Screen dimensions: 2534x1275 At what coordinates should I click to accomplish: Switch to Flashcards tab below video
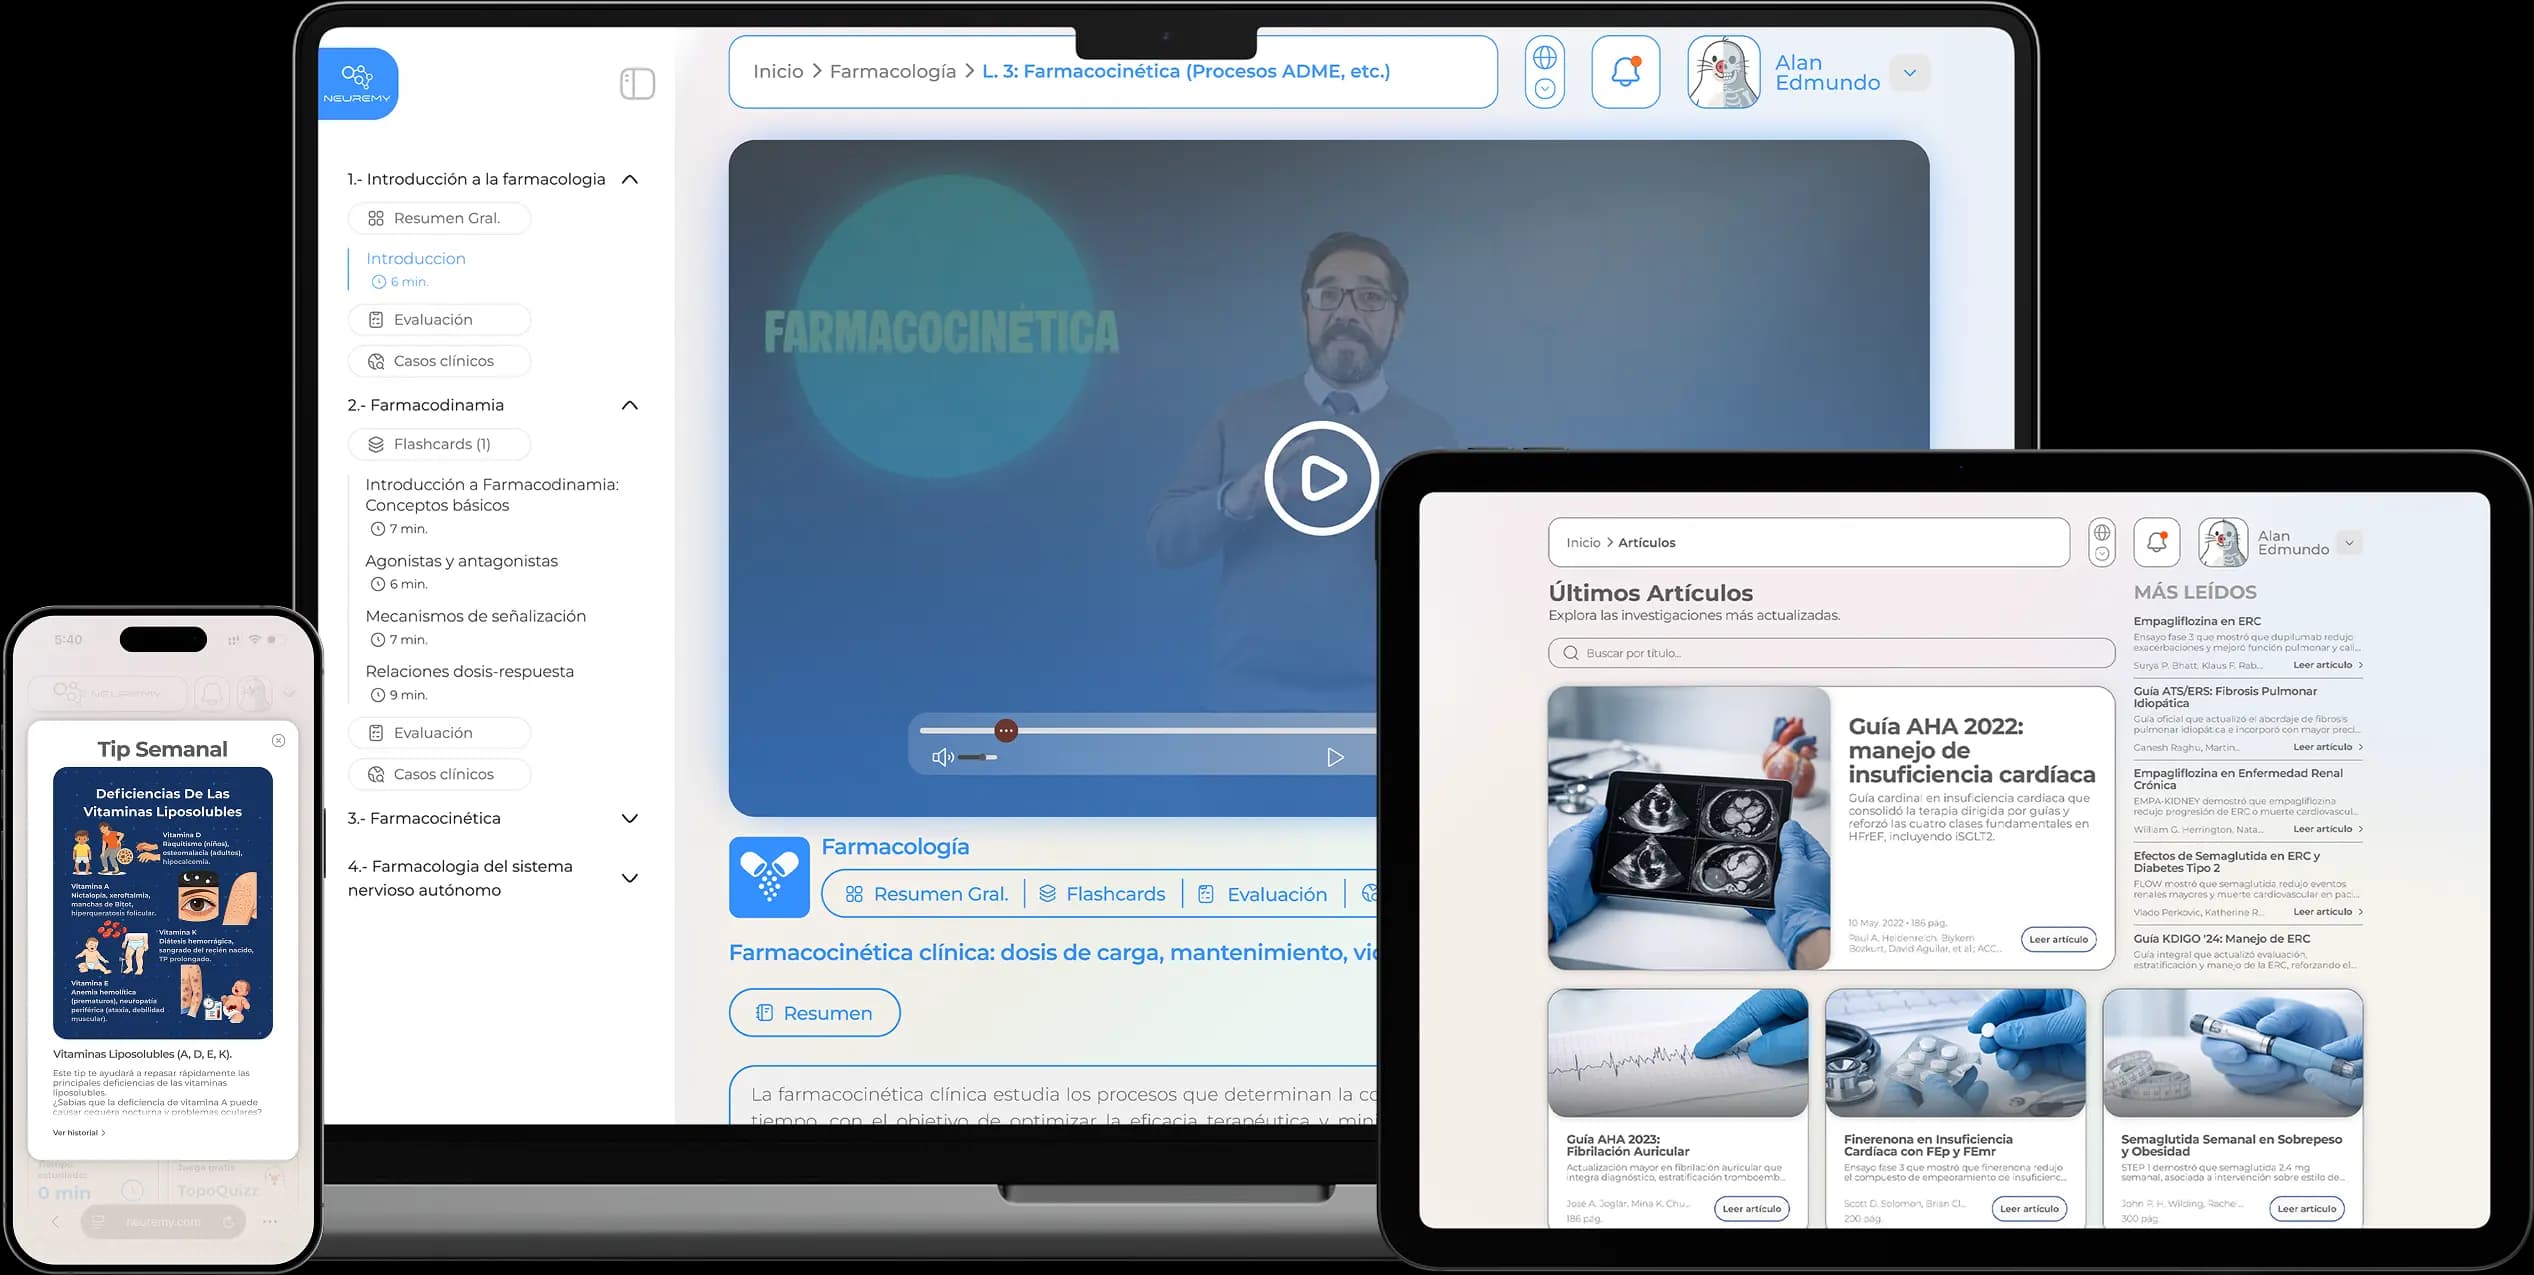click(1102, 894)
